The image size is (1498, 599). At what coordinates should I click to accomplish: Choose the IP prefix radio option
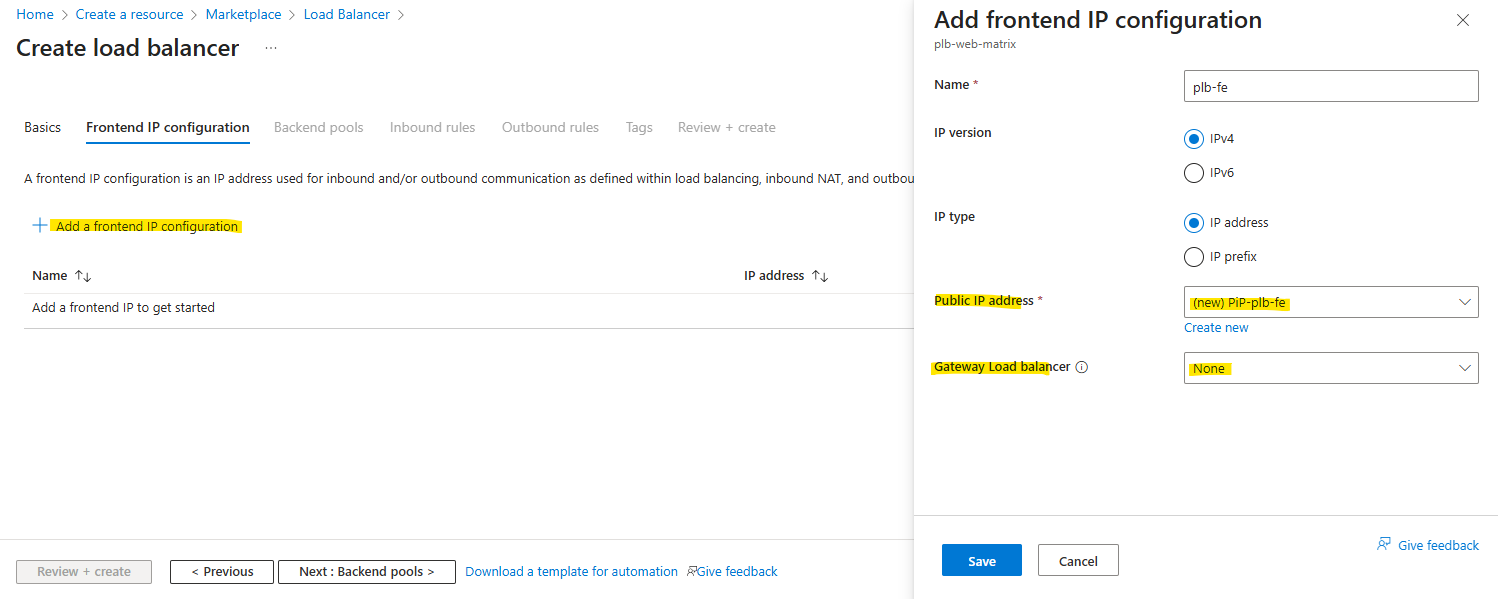[1193, 257]
